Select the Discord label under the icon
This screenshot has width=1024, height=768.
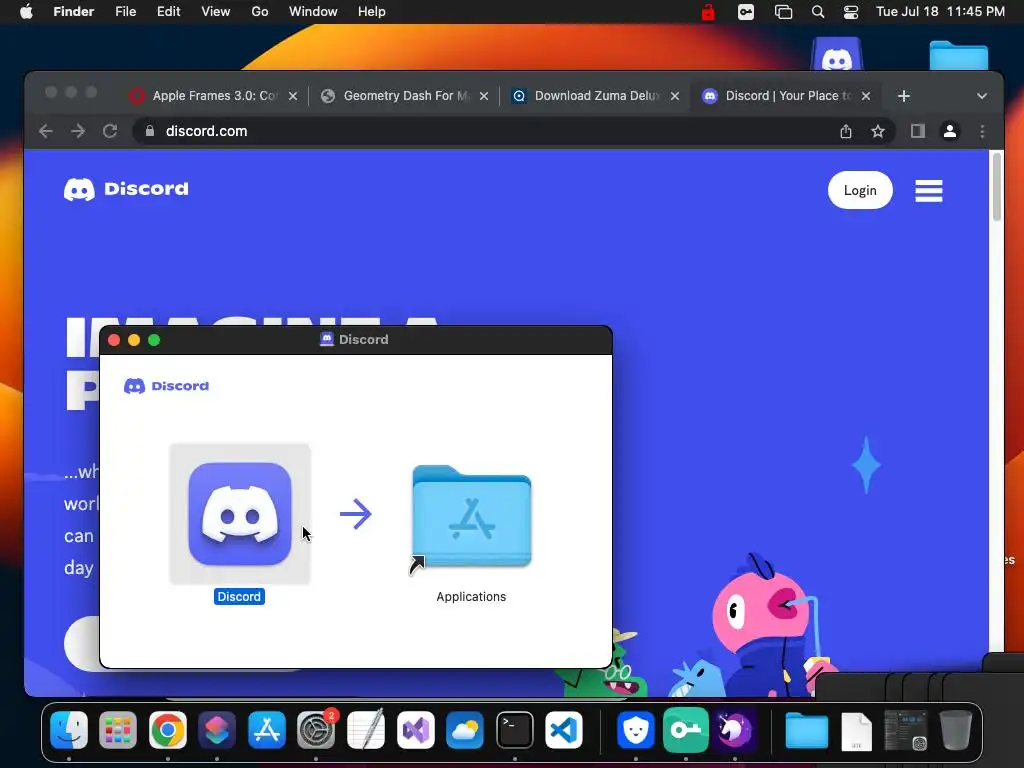coord(239,596)
